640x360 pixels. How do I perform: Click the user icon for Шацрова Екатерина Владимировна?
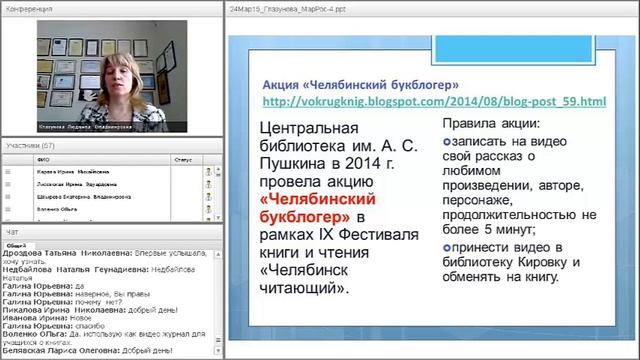point(209,197)
